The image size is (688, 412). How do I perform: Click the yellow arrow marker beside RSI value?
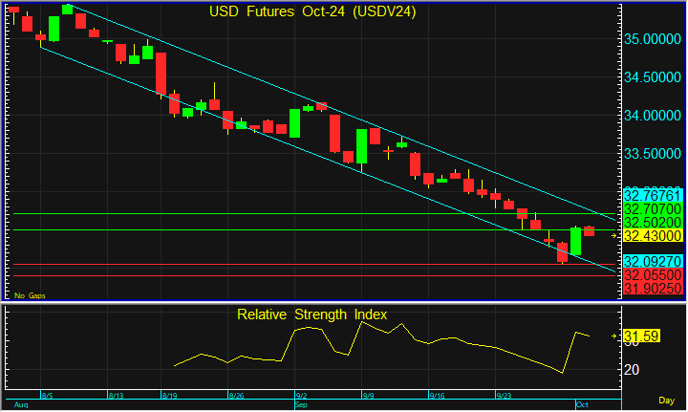(614, 336)
